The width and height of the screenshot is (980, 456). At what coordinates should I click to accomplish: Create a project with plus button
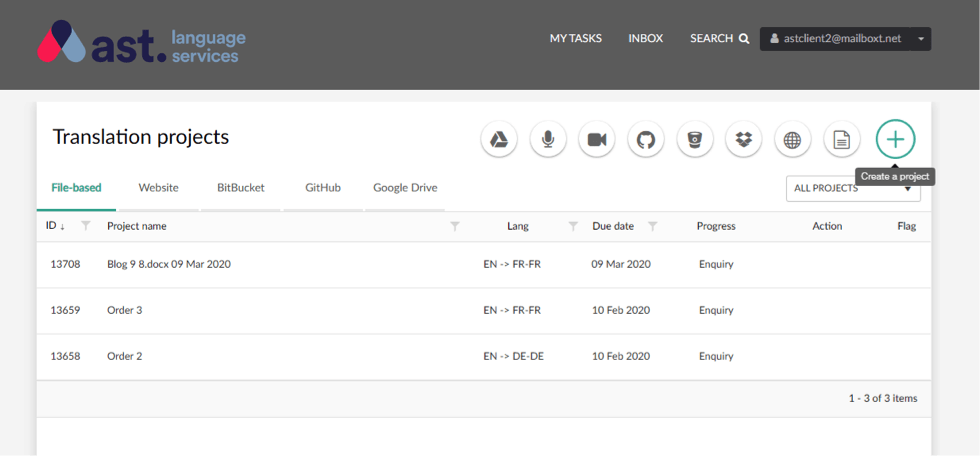pyautogui.click(x=895, y=139)
